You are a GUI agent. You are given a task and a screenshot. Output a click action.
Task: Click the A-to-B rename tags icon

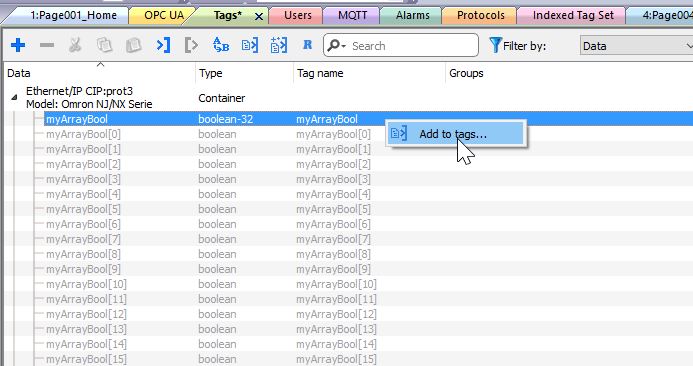tap(221, 45)
